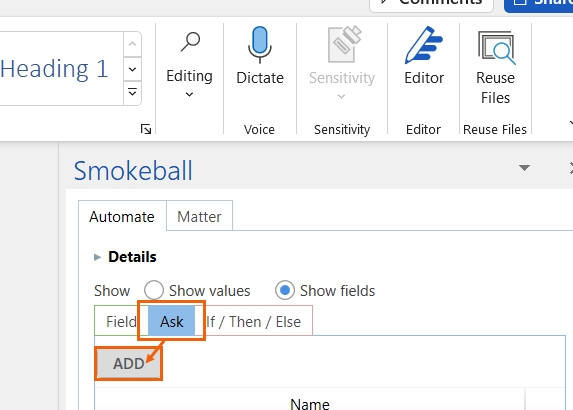The image size is (573, 410).
Task: Click the ADD button
Action: (x=129, y=364)
